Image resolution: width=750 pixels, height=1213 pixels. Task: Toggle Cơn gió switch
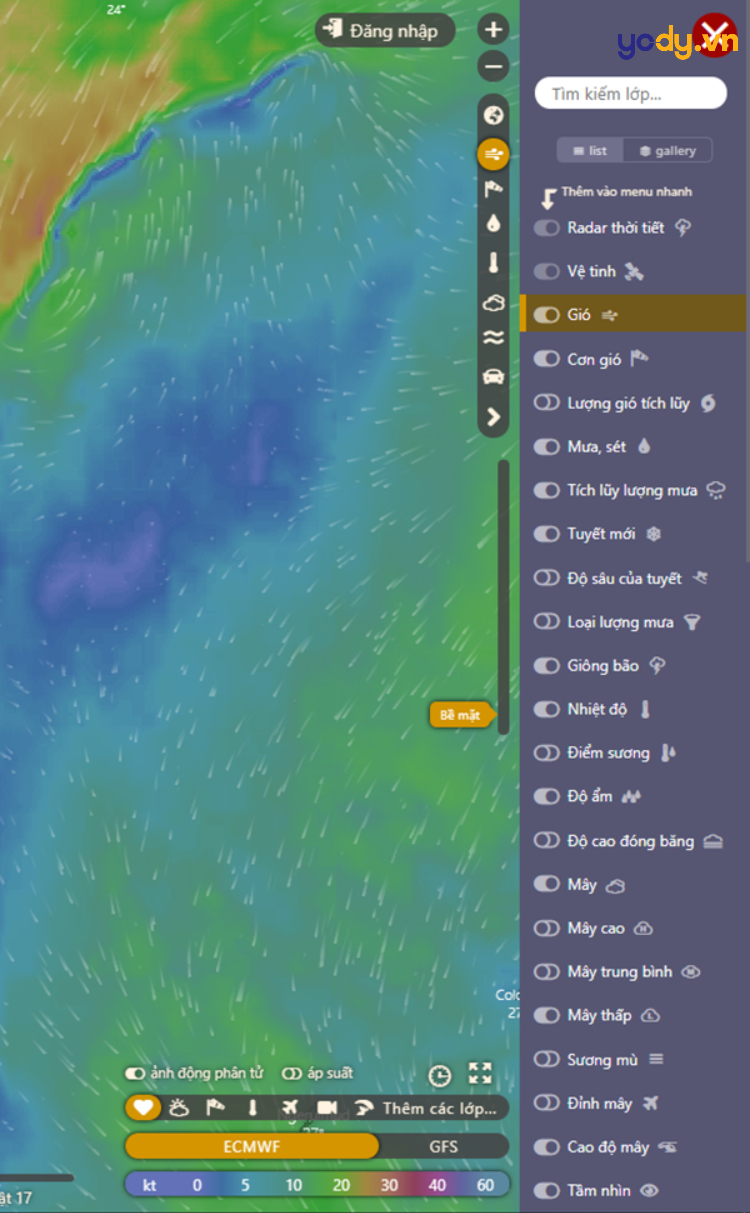tap(546, 359)
